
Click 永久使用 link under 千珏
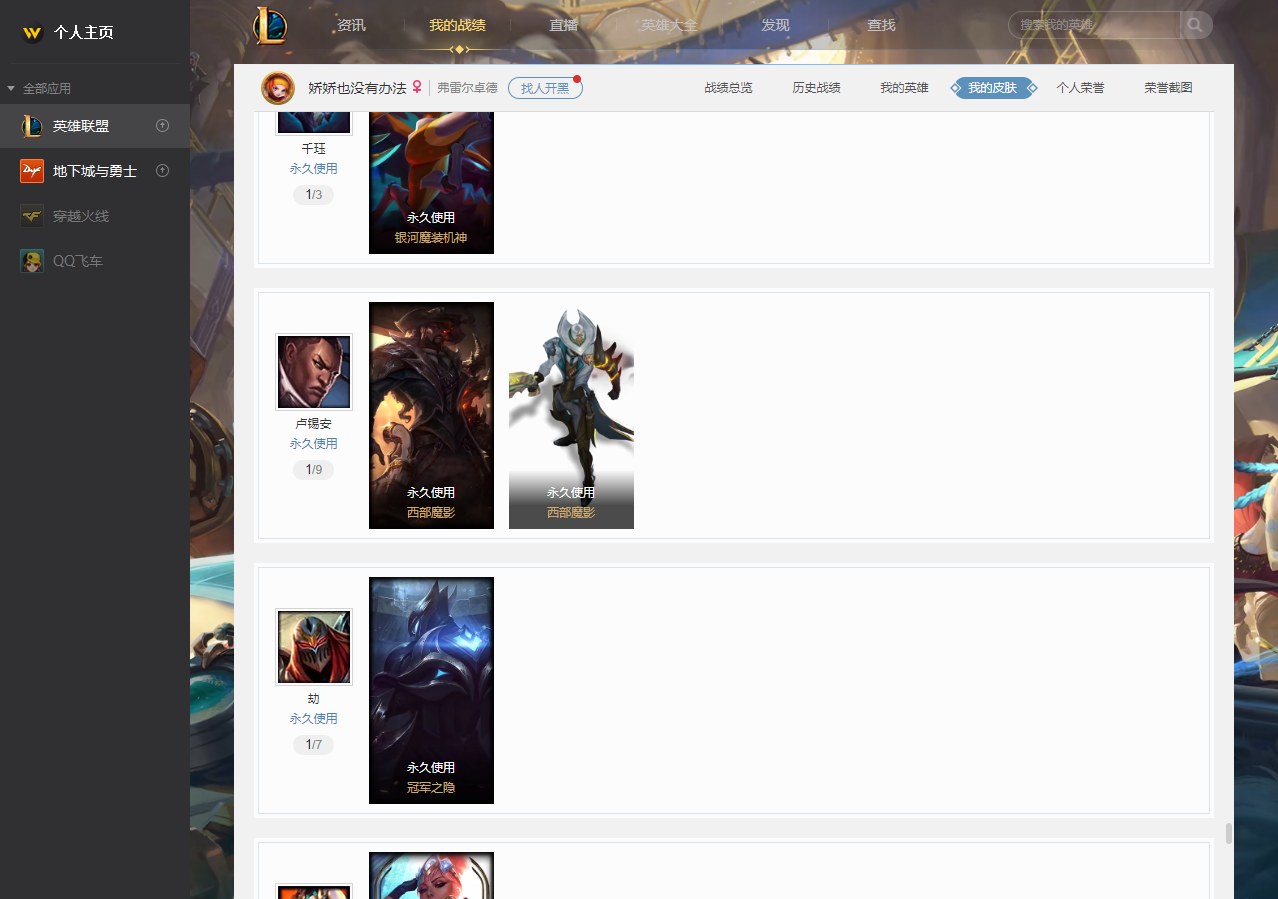[x=314, y=169]
